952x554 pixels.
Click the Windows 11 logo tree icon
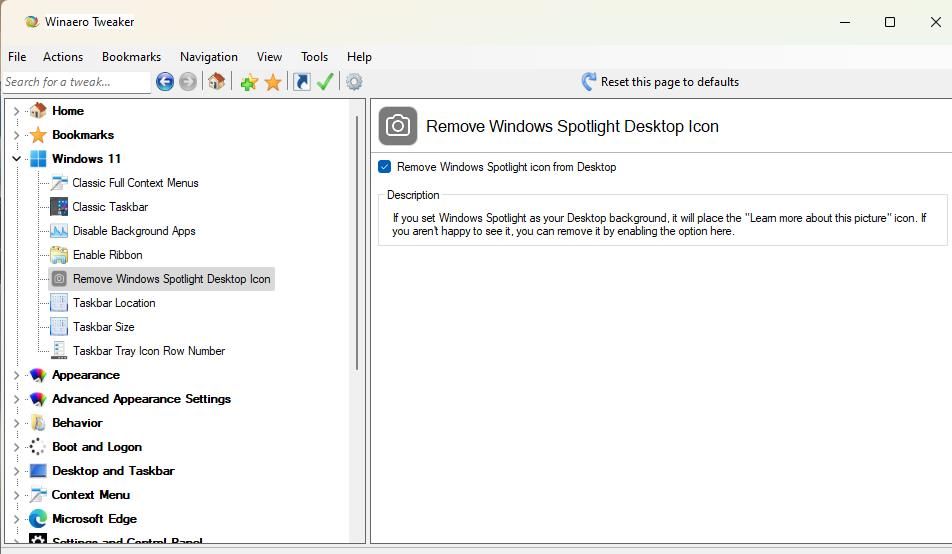[x=38, y=159]
